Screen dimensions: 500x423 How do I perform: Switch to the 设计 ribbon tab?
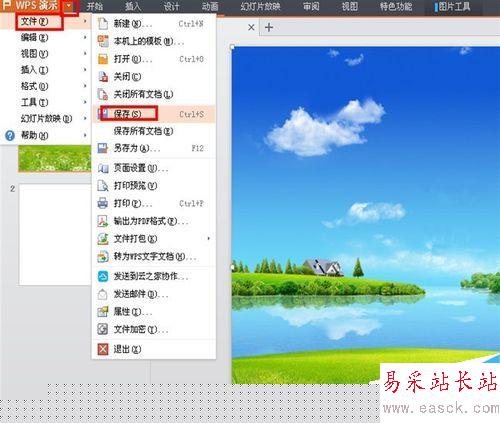[x=171, y=6]
